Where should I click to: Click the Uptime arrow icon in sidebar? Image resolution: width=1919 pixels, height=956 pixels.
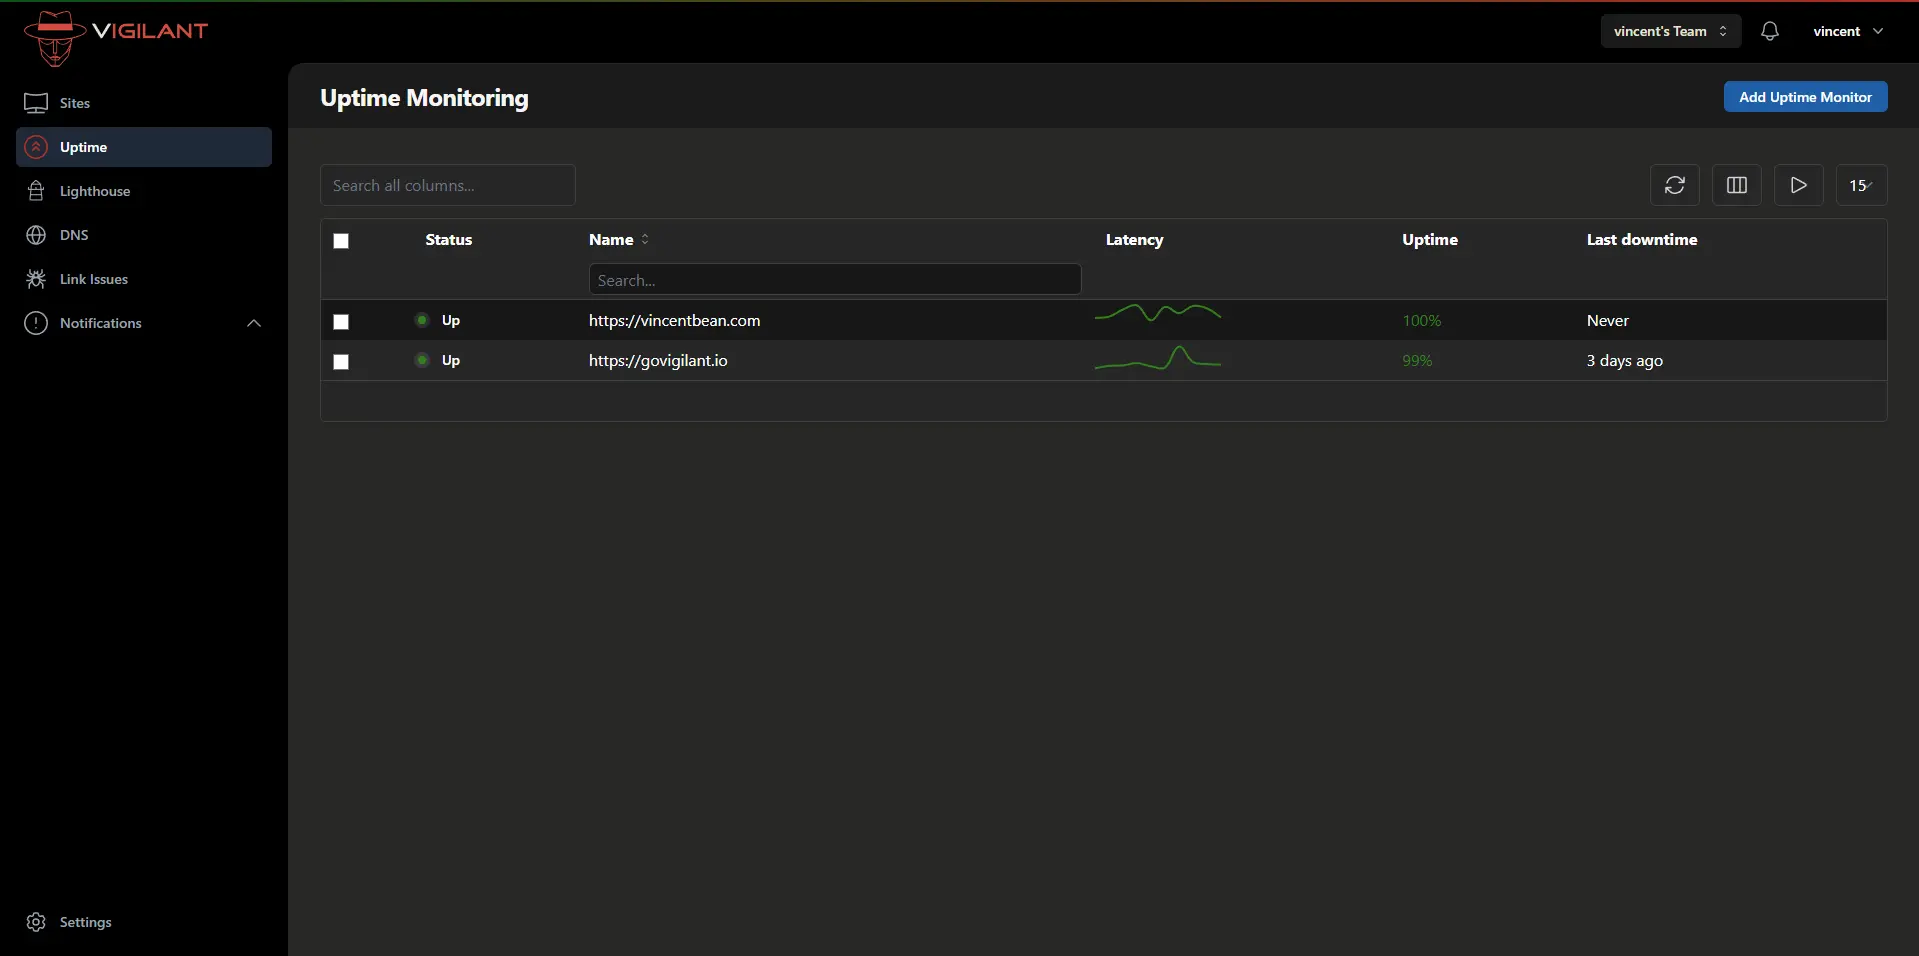point(36,147)
